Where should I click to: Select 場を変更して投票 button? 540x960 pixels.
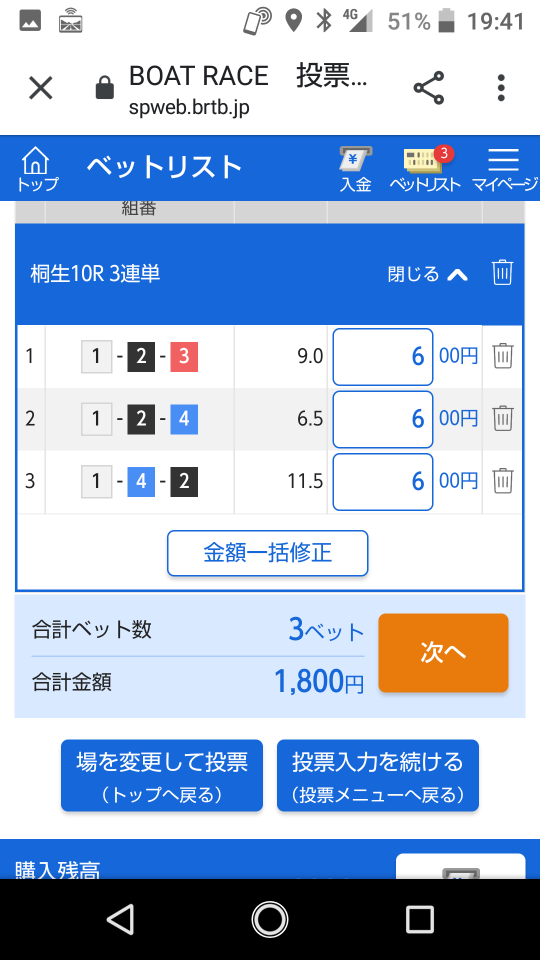(162, 775)
